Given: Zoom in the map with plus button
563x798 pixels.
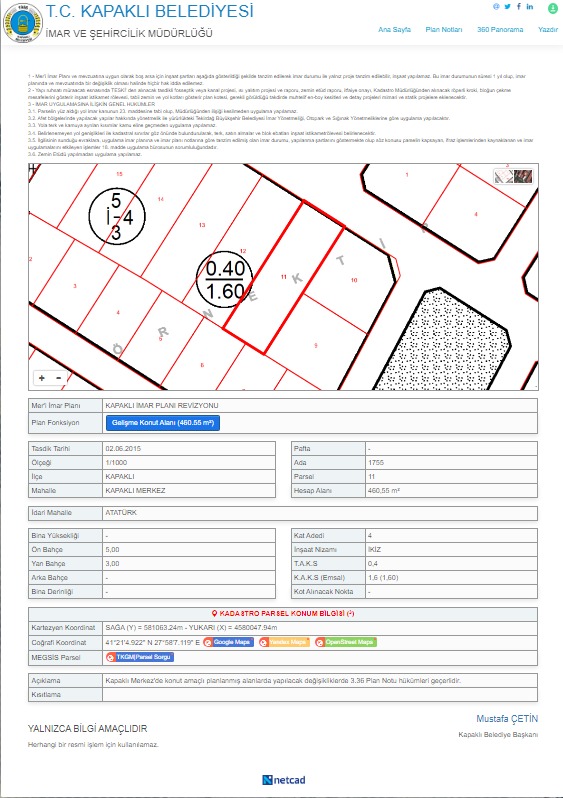Looking at the screenshot, I should coord(42,378).
